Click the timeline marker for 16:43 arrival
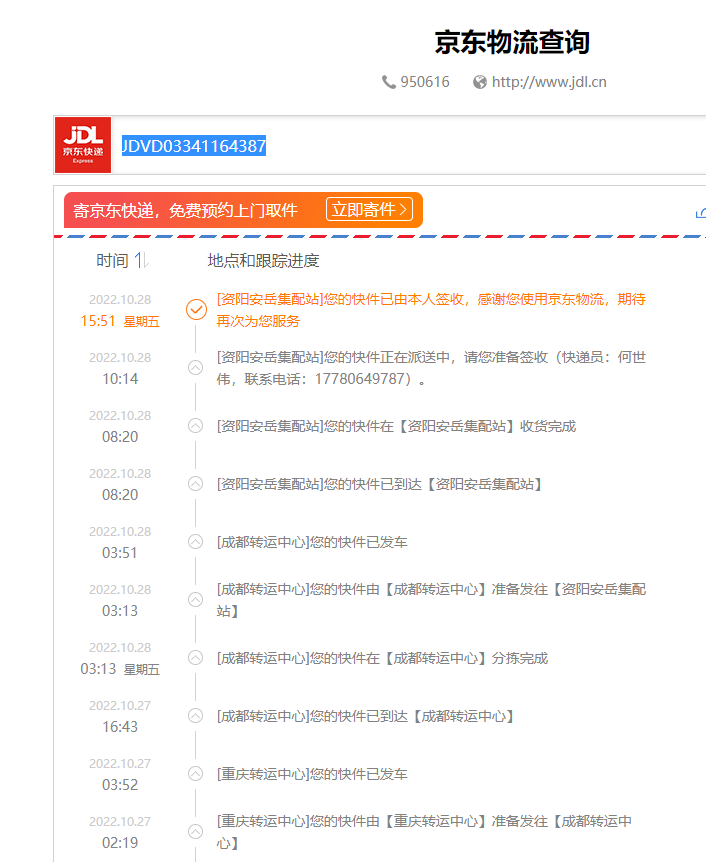The image size is (706, 862). [195, 715]
